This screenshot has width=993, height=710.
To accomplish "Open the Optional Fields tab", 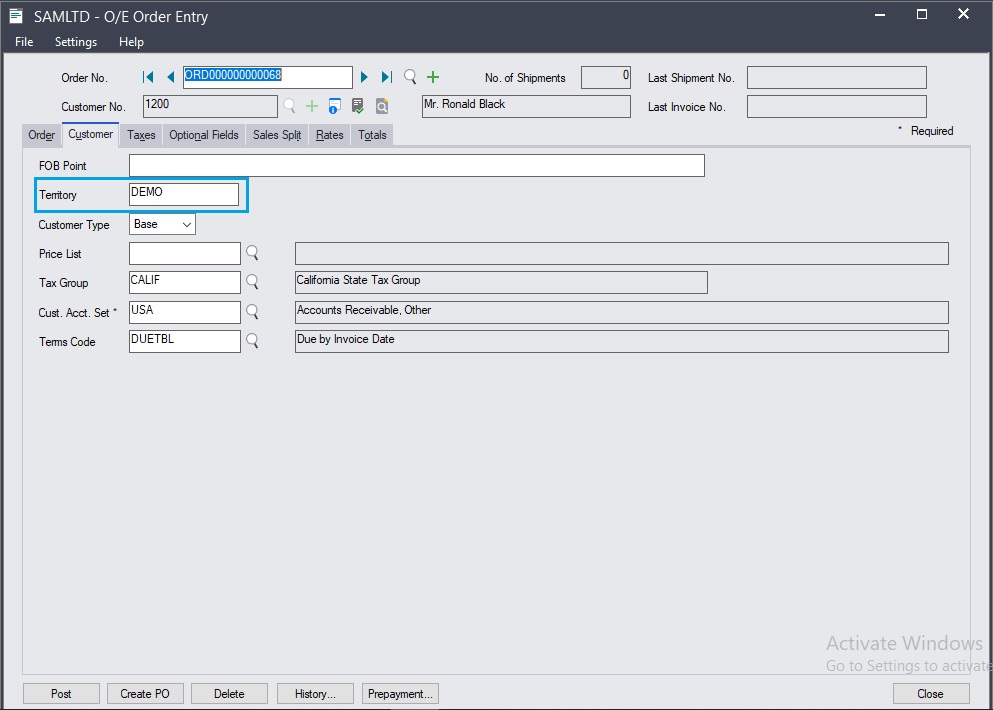I will pyautogui.click(x=204, y=135).
